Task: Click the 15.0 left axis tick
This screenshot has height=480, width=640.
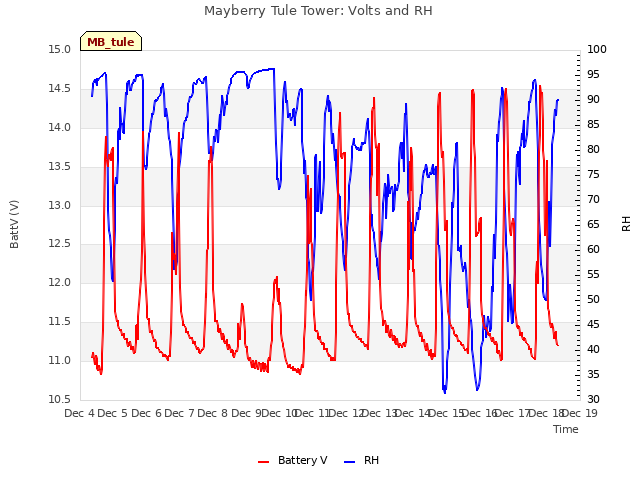Action: [x=60, y=50]
